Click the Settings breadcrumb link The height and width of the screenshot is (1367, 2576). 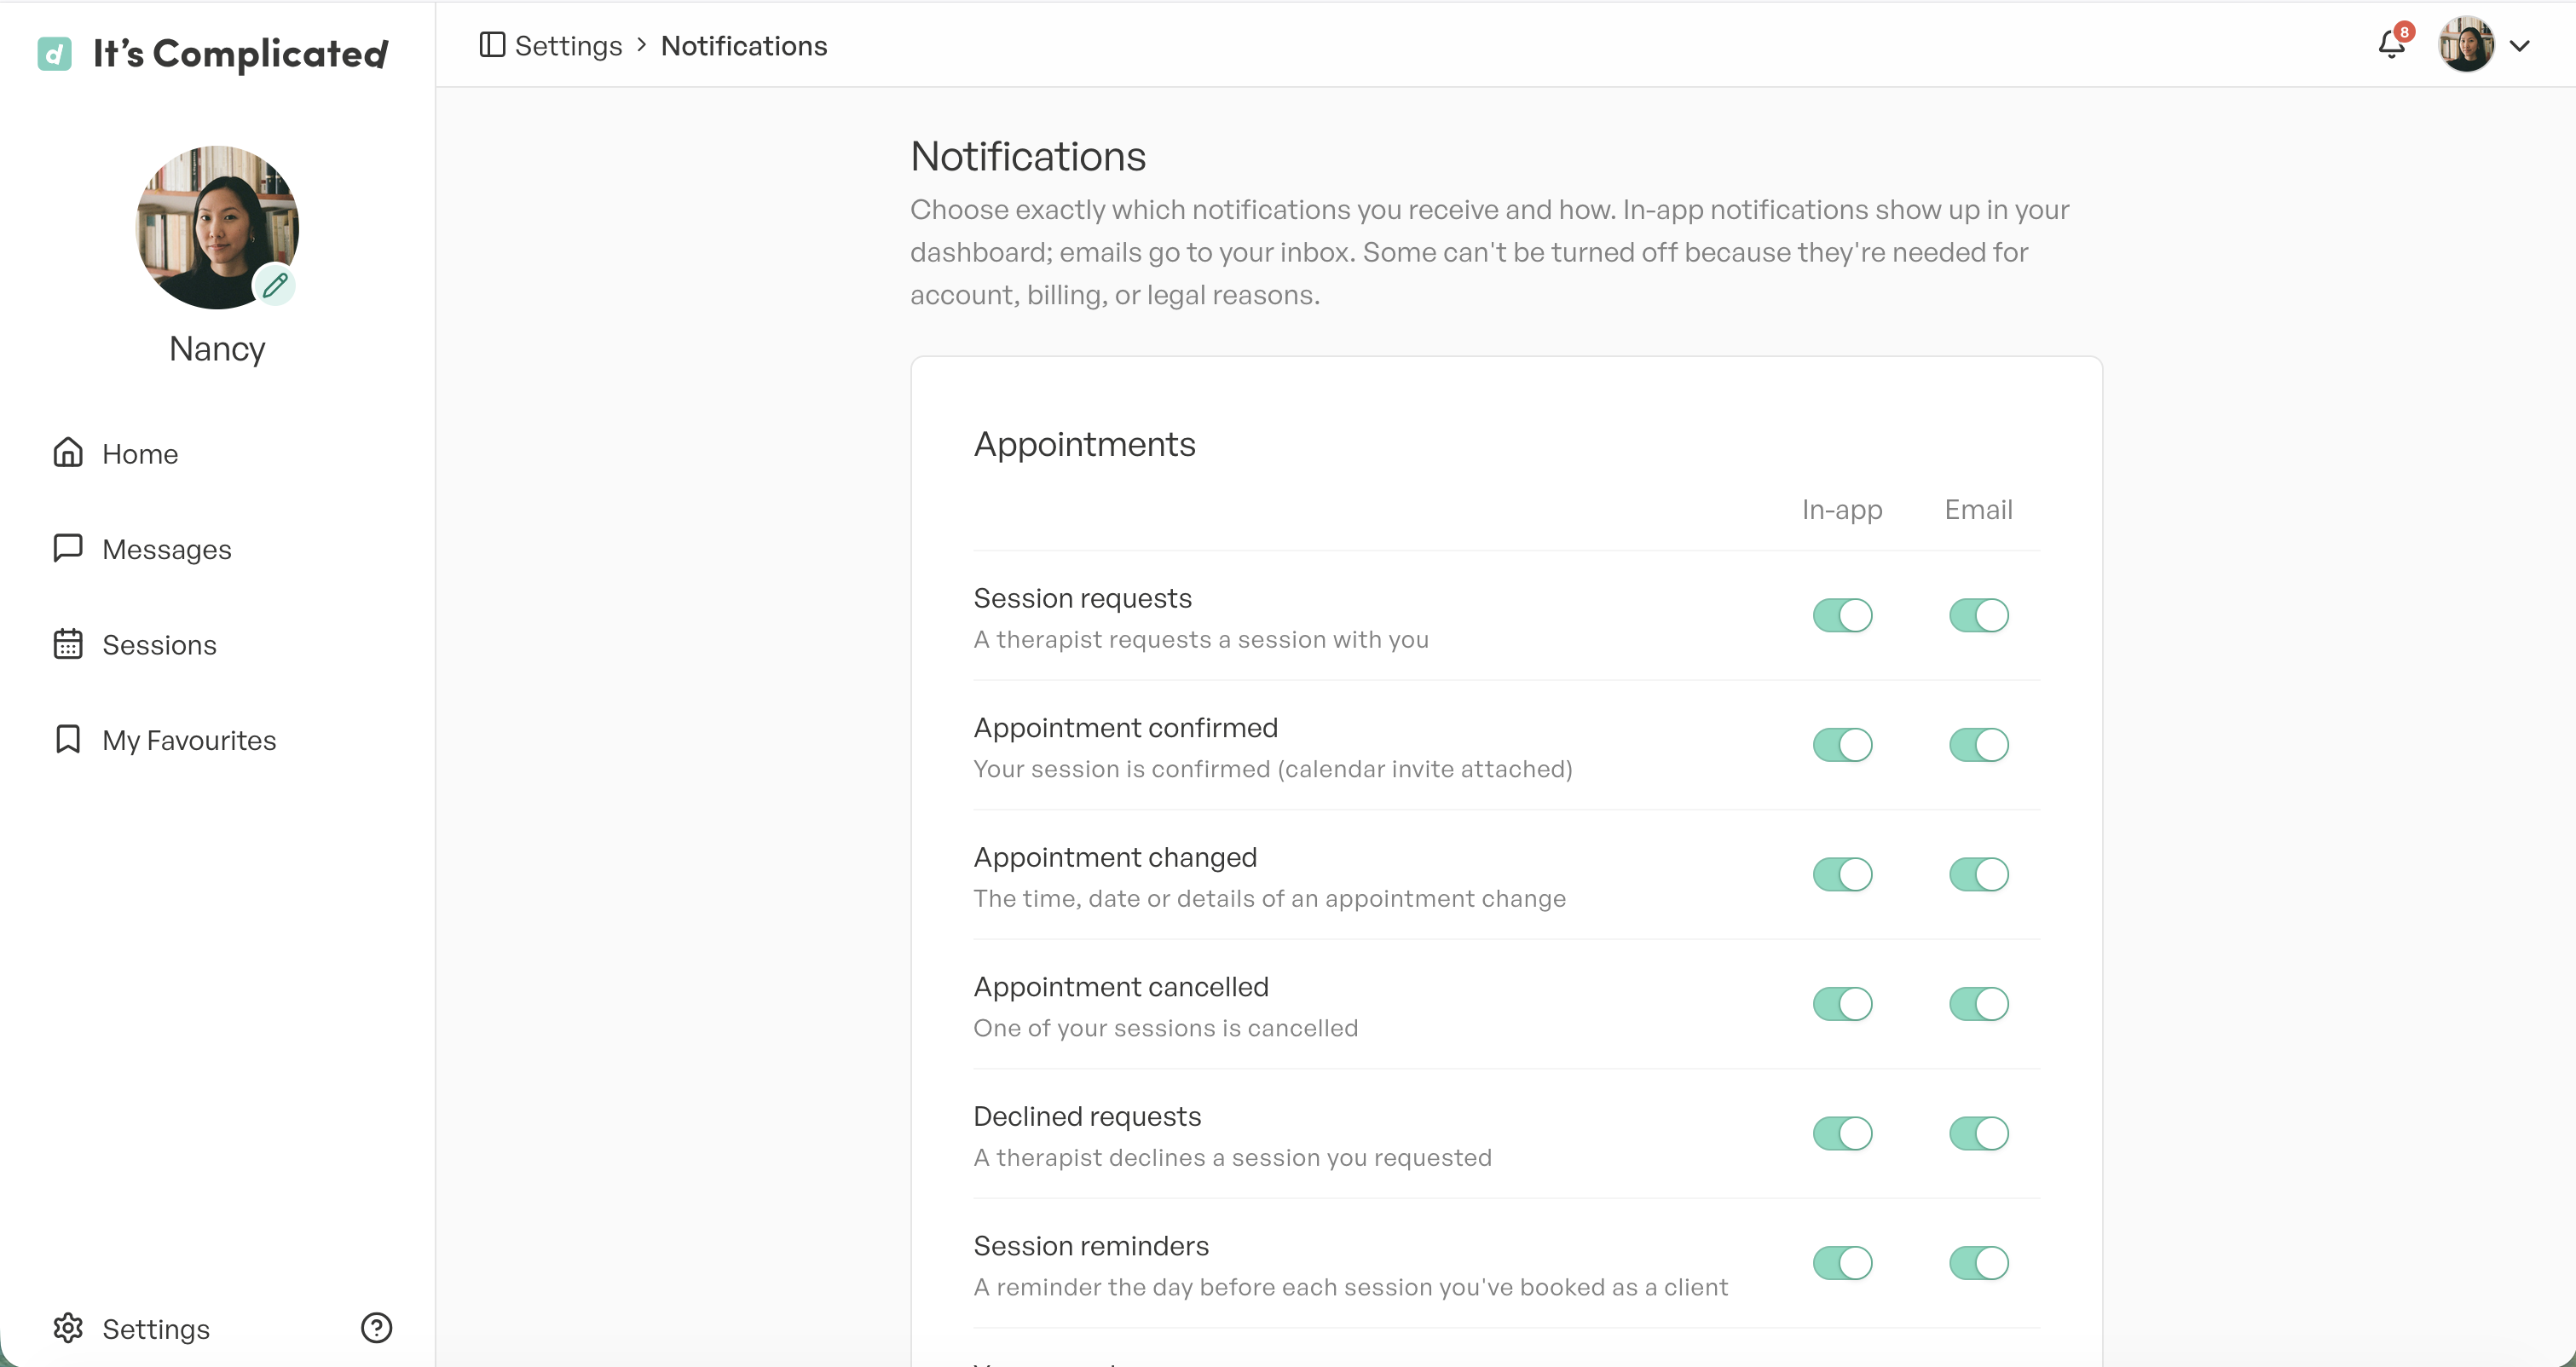coord(568,46)
